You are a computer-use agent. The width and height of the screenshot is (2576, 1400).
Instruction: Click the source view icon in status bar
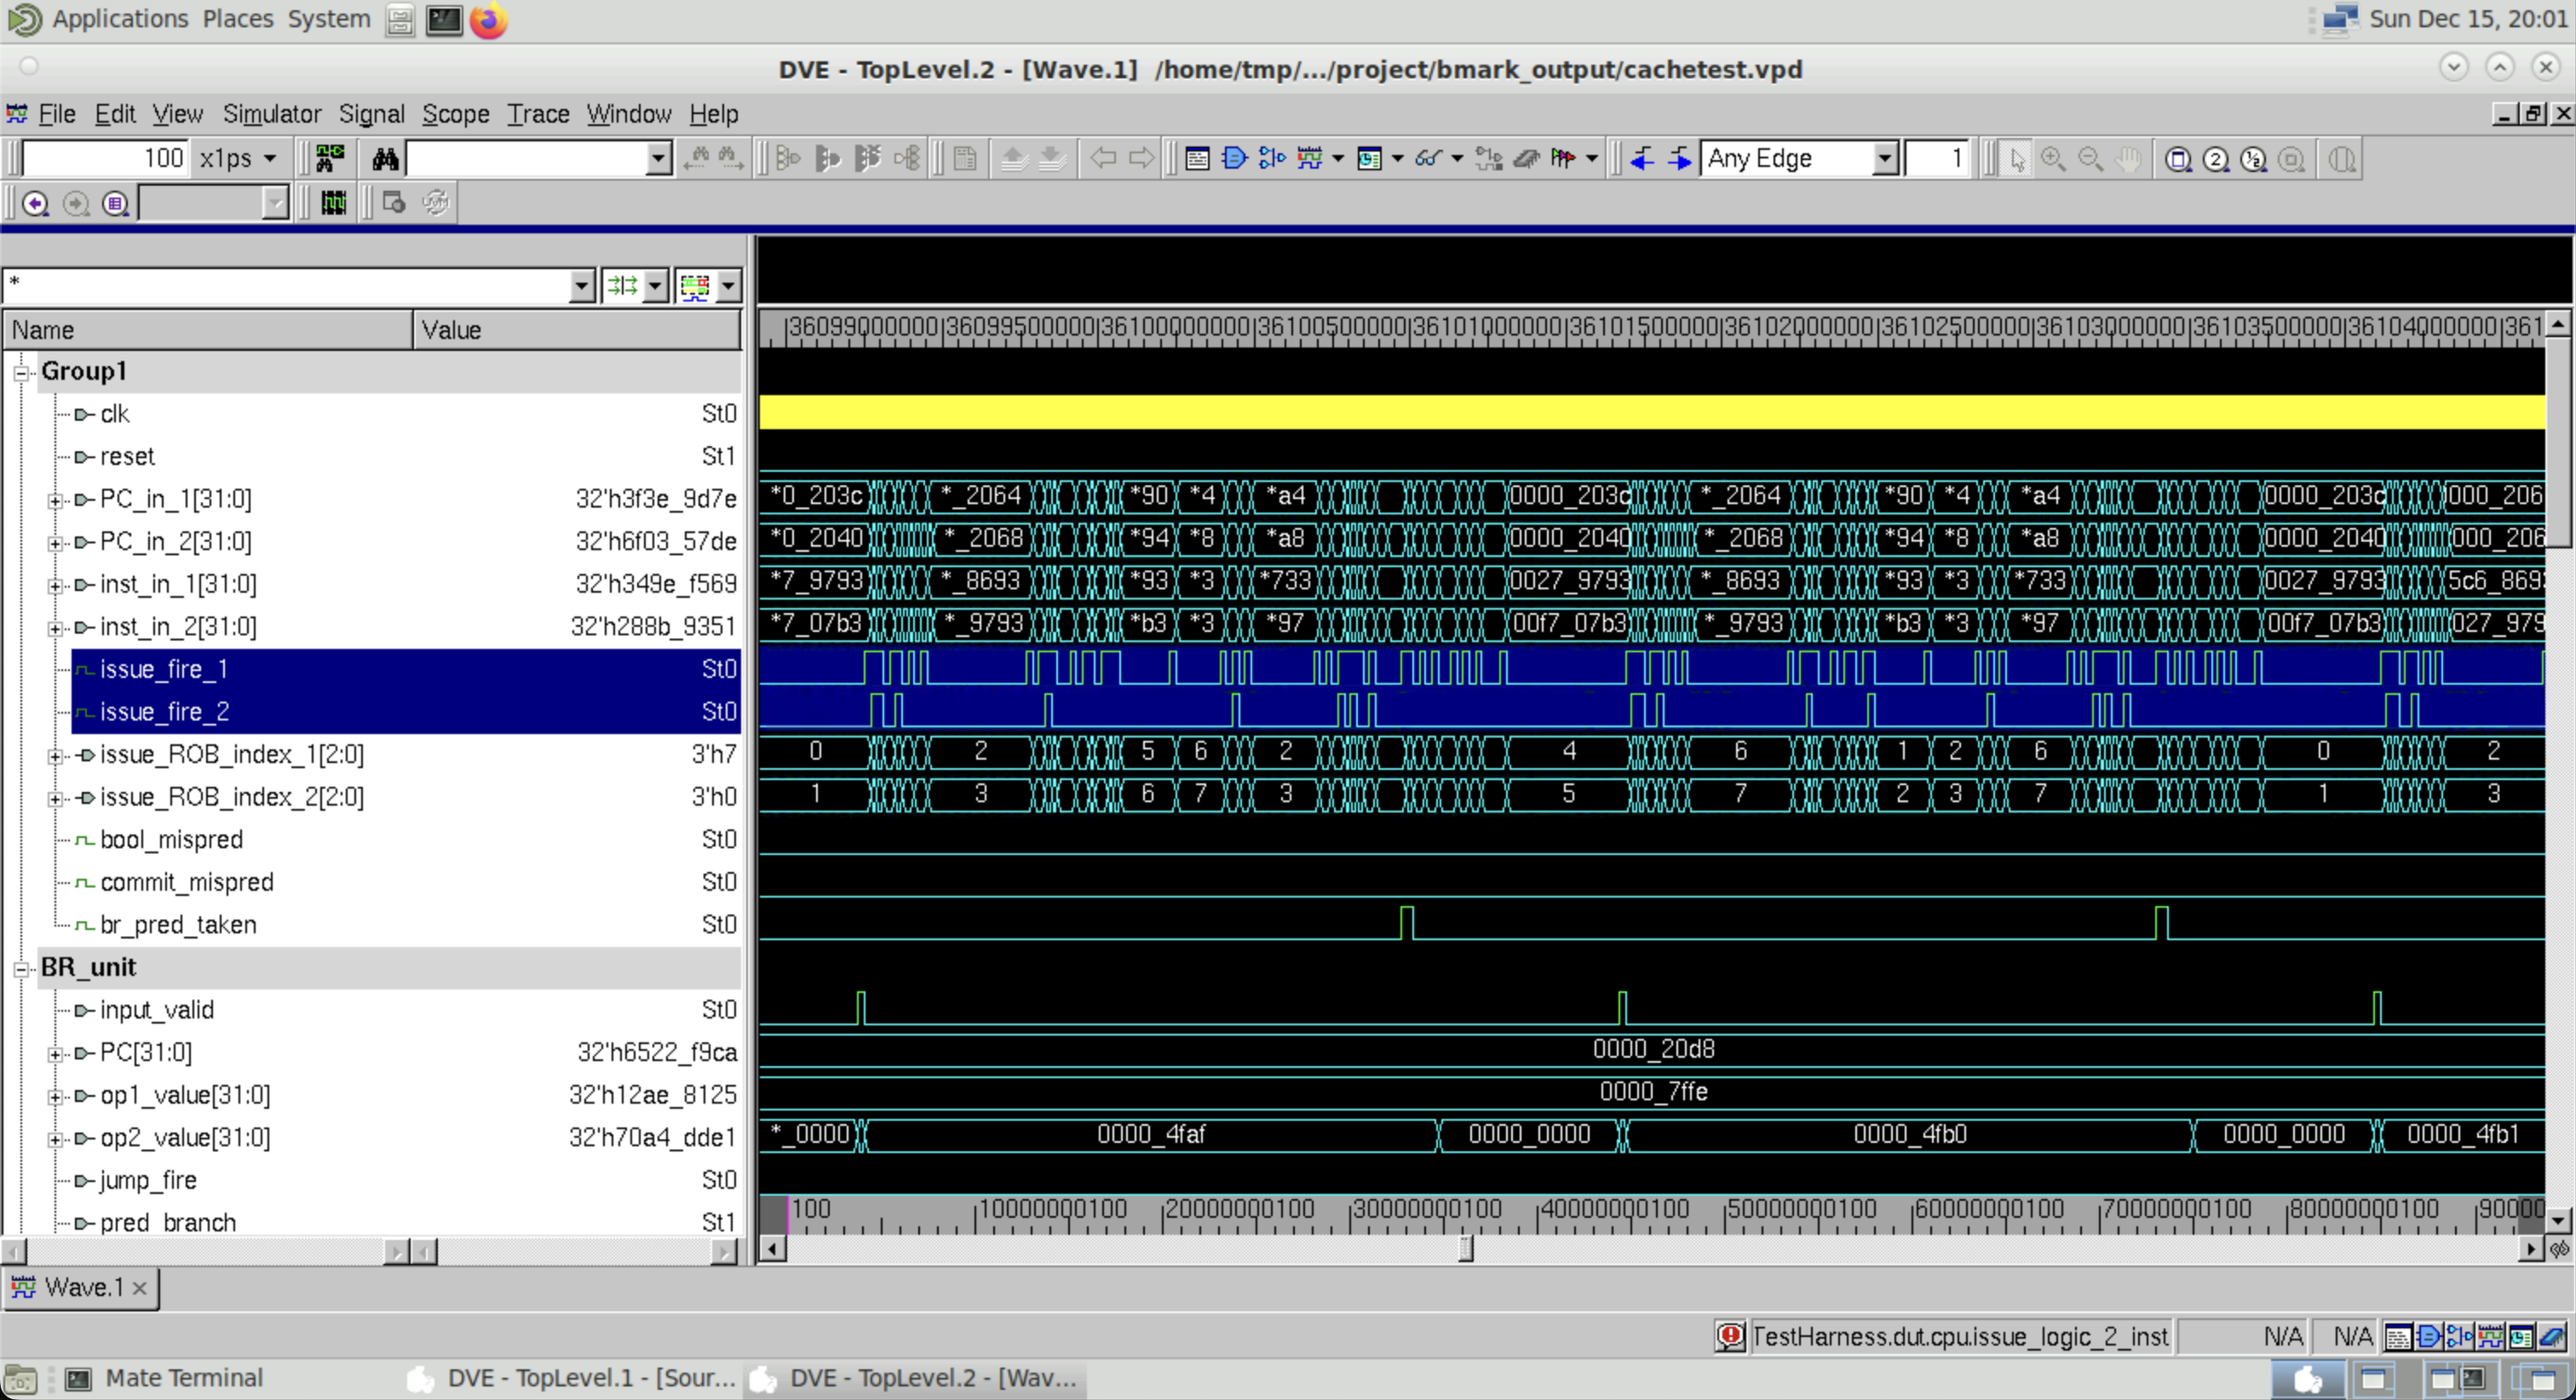2397,1336
